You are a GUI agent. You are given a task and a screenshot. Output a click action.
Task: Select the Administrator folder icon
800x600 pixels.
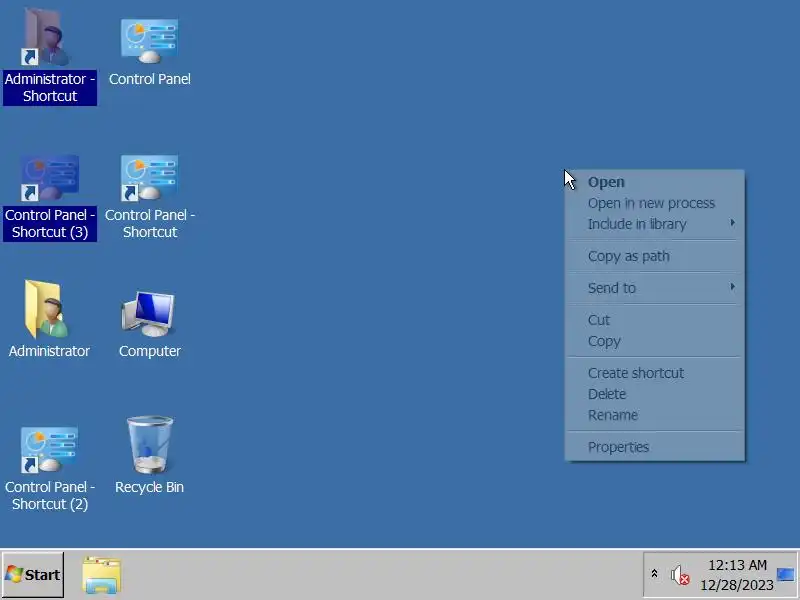pos(49,318)
